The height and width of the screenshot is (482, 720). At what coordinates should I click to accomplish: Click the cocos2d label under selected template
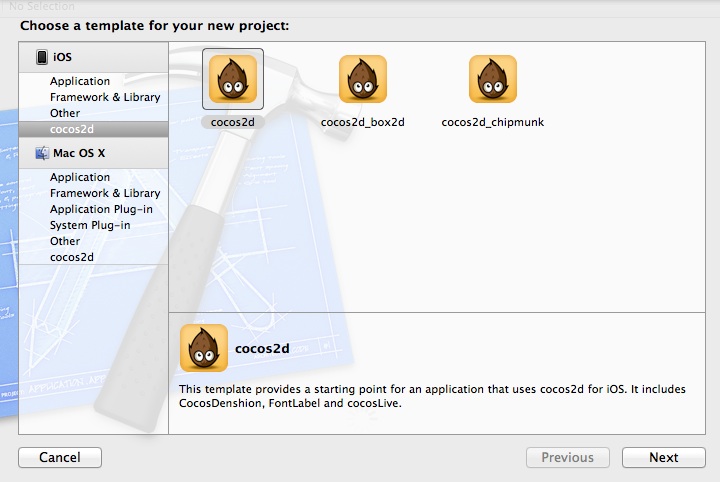[x=233, y=122]
